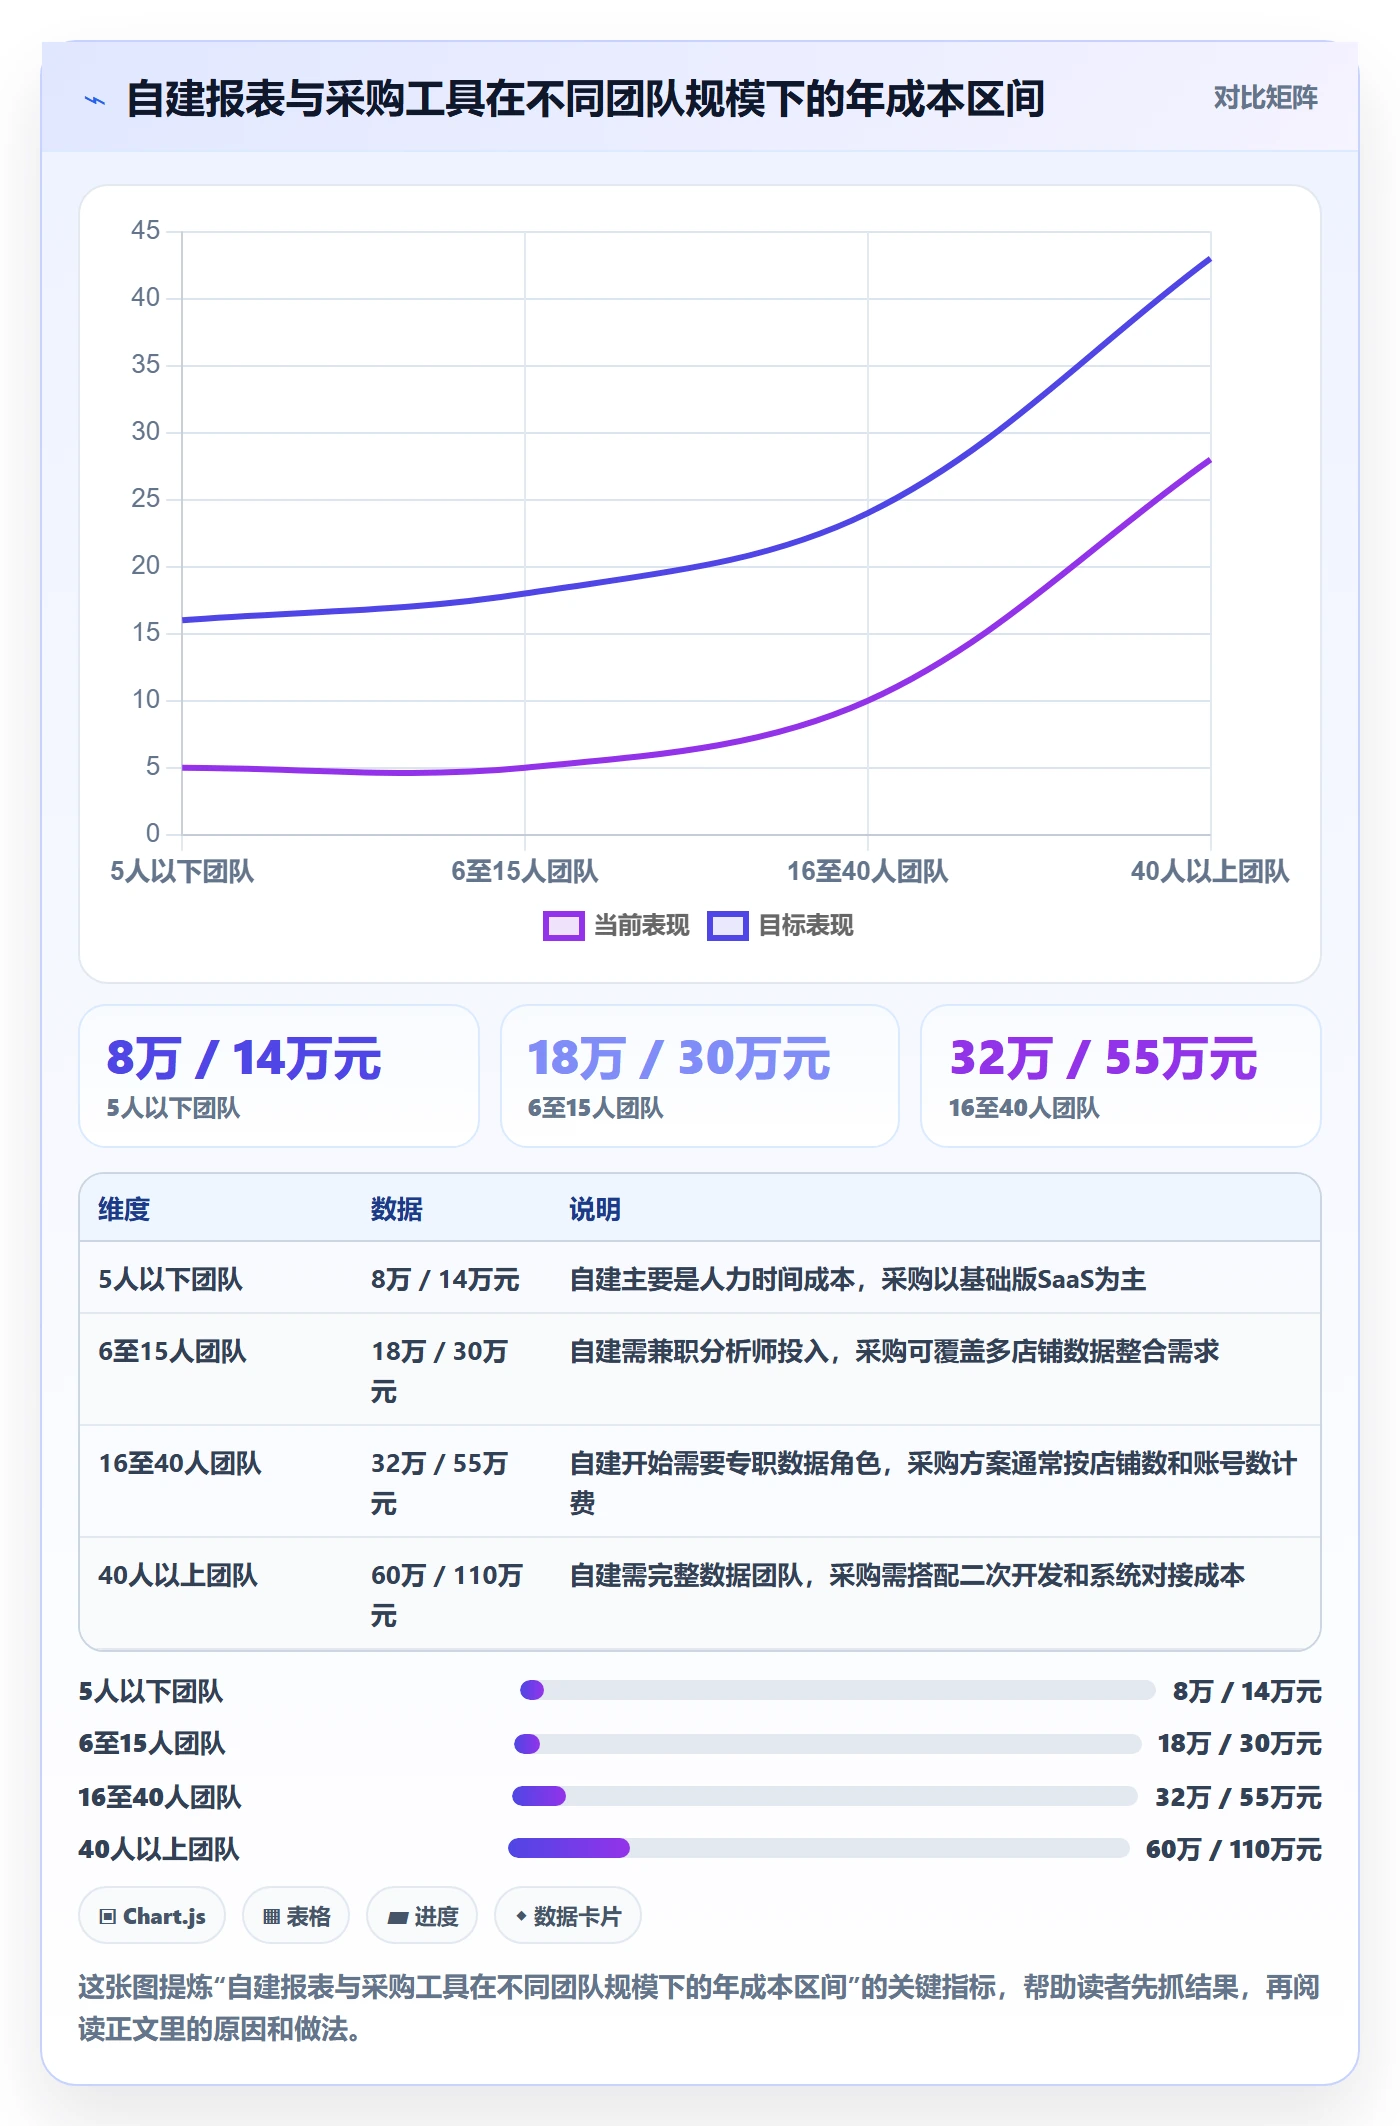The image size is (1400, 2126).
Task: Click the 当前表现 legend label text
Action: [x=642, y=926]
